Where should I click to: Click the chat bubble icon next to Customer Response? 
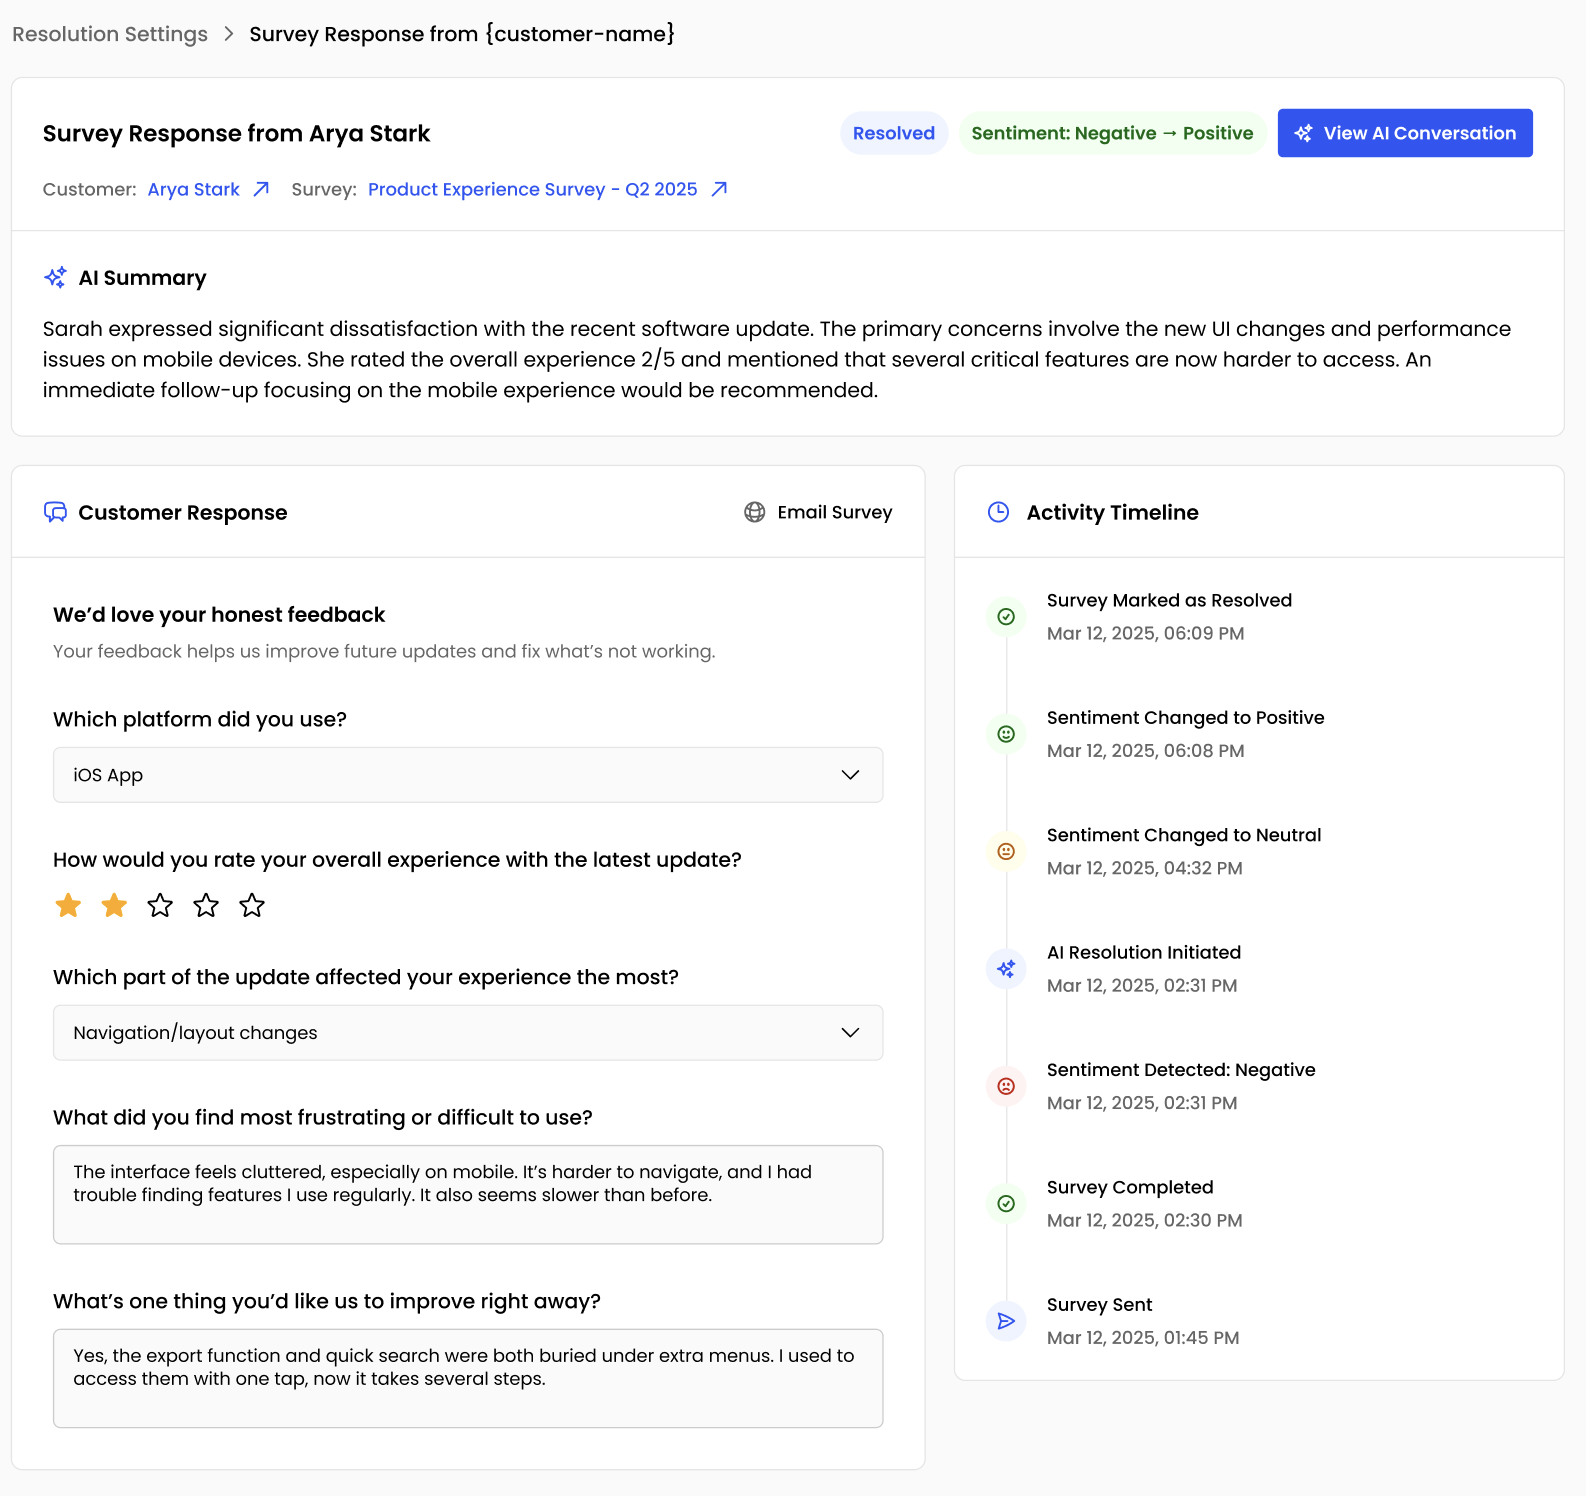[x=56, y=511]
